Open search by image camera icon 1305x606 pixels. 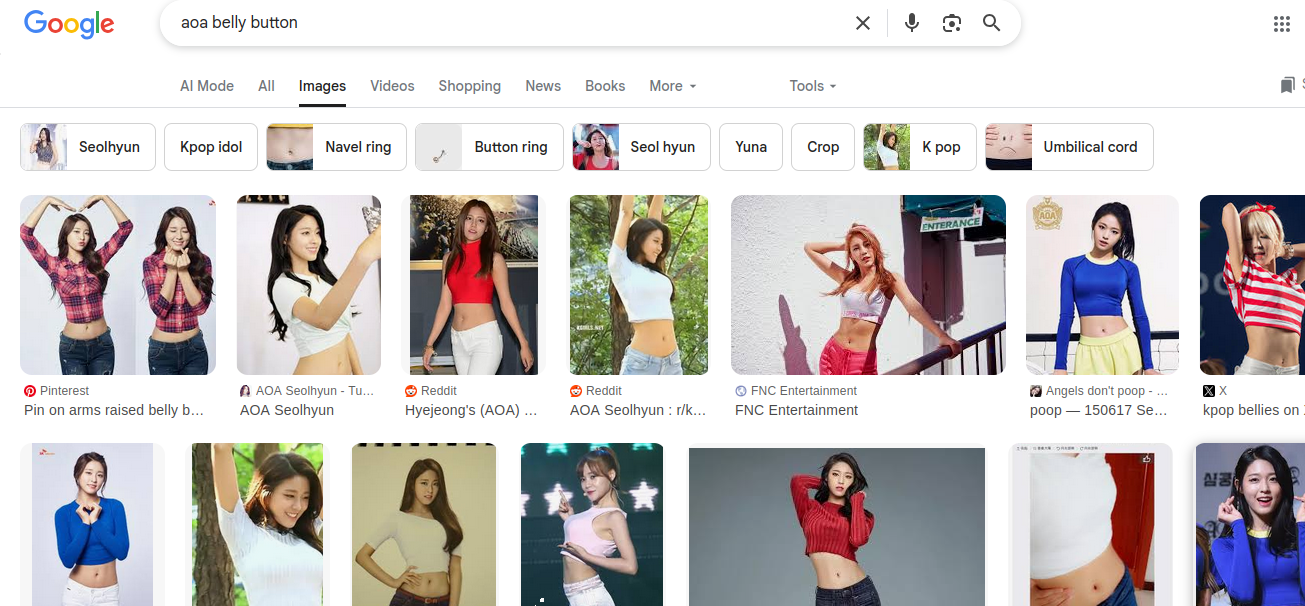point(952,23)
